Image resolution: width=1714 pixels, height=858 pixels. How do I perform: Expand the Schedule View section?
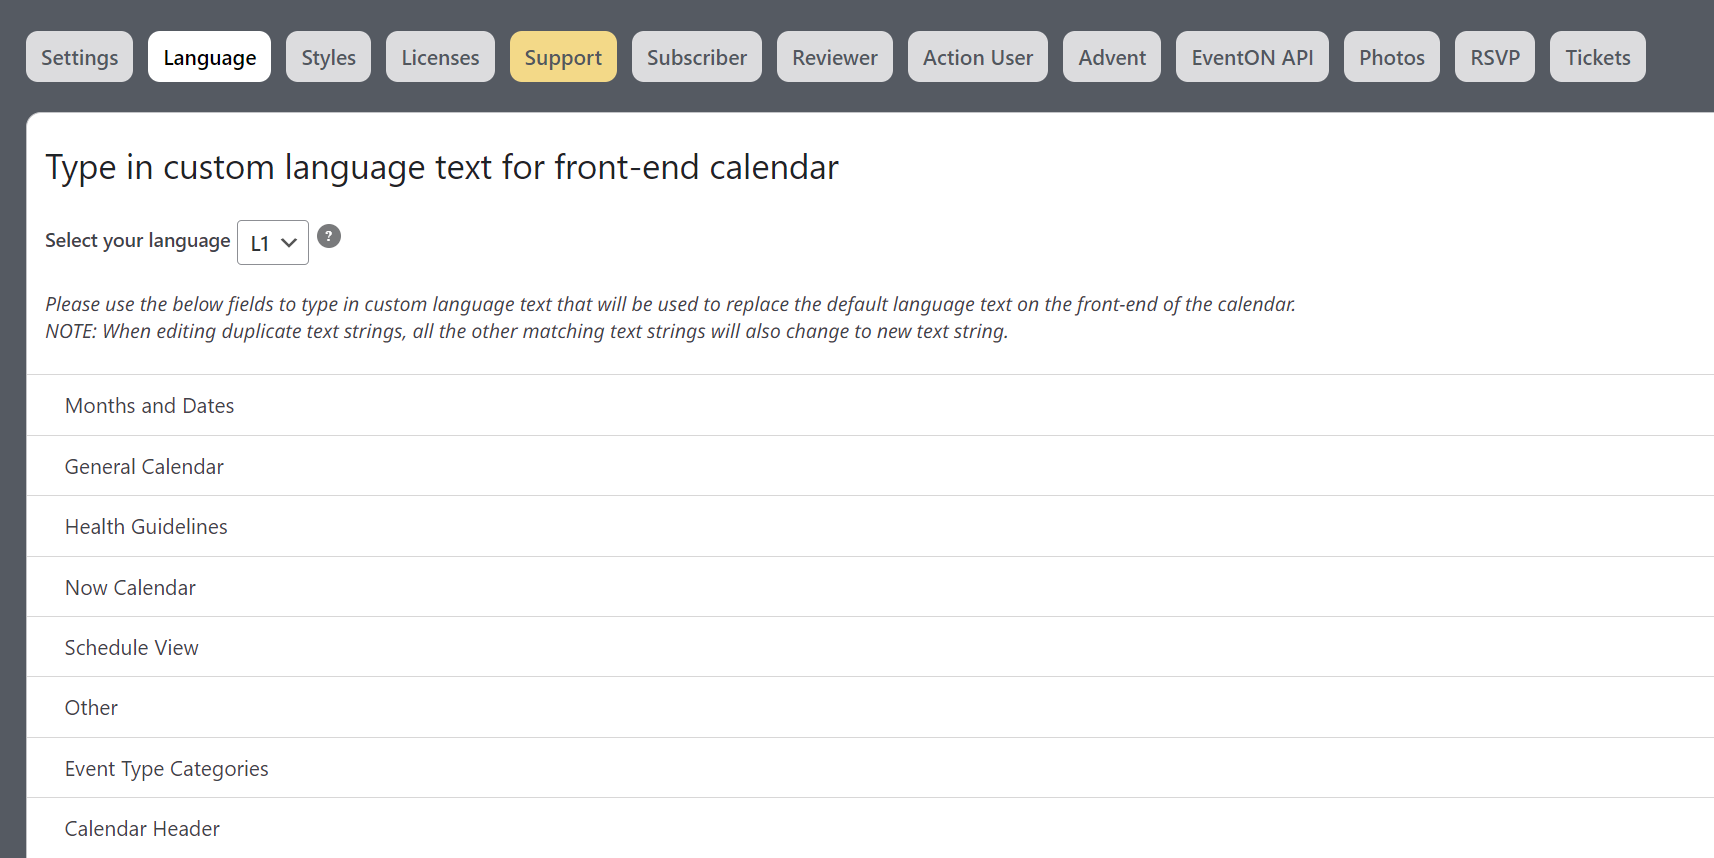pos(870,647)
